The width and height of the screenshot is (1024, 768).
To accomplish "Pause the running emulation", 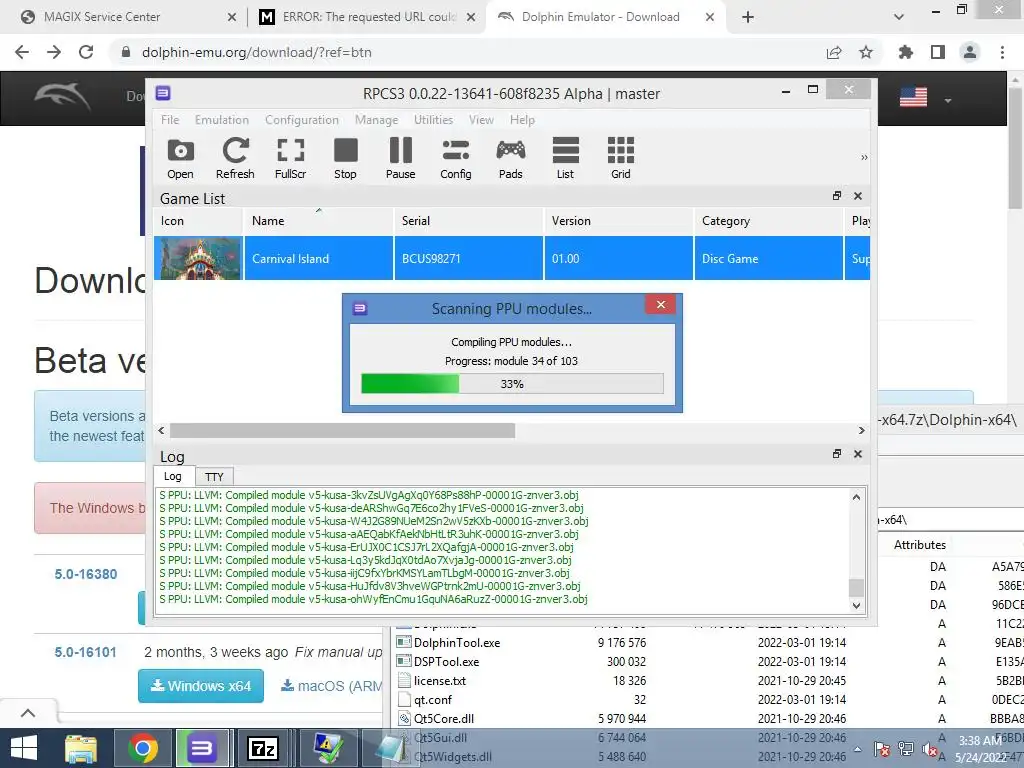I will (400, 158).
